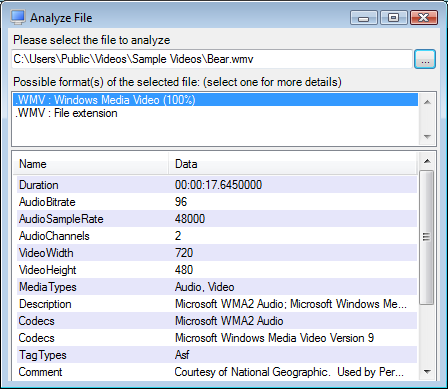Select the .WMV Windows Media Video entry
448x389 pixels.
215,100
